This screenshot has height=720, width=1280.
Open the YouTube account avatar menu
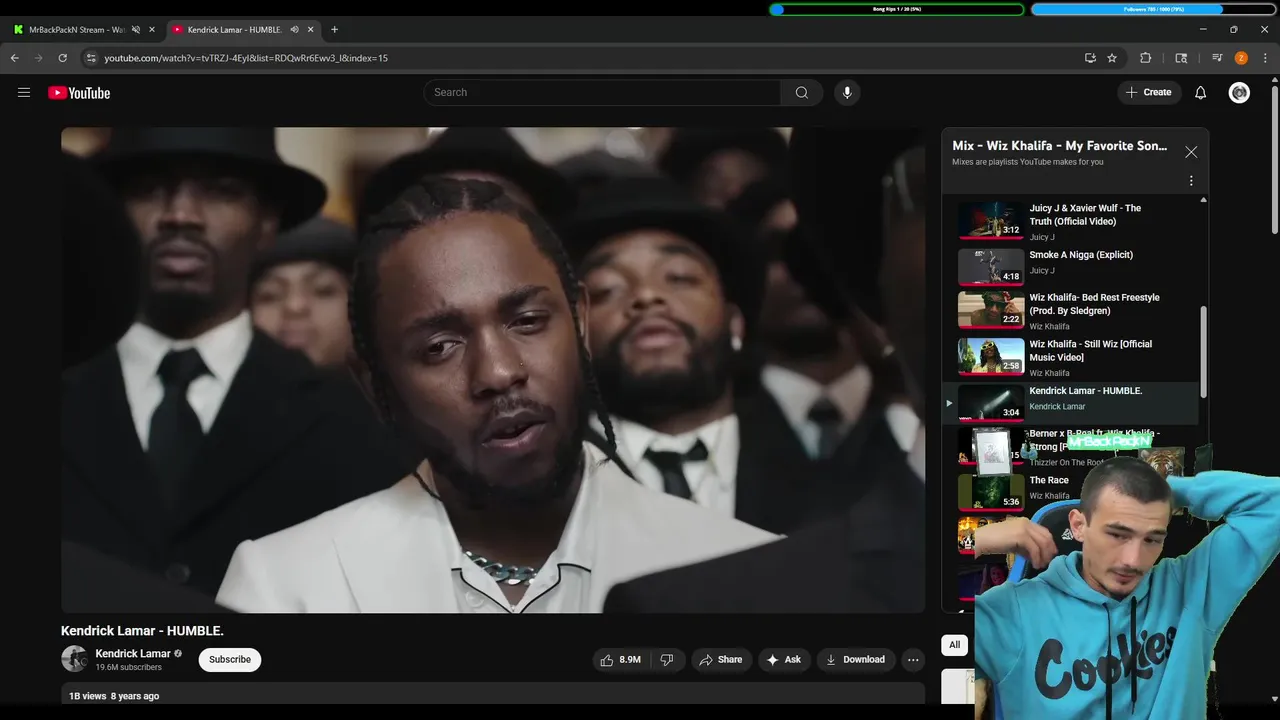[x=1239, y=93]
